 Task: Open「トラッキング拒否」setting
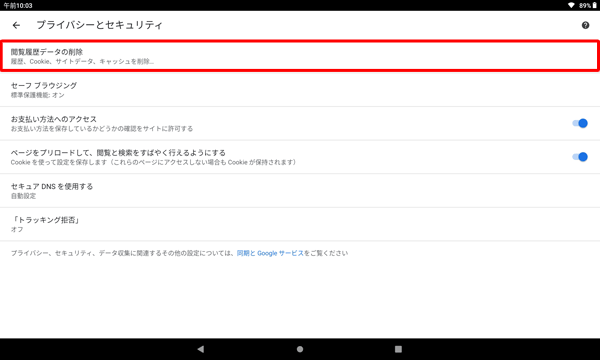tap(300, 224)
